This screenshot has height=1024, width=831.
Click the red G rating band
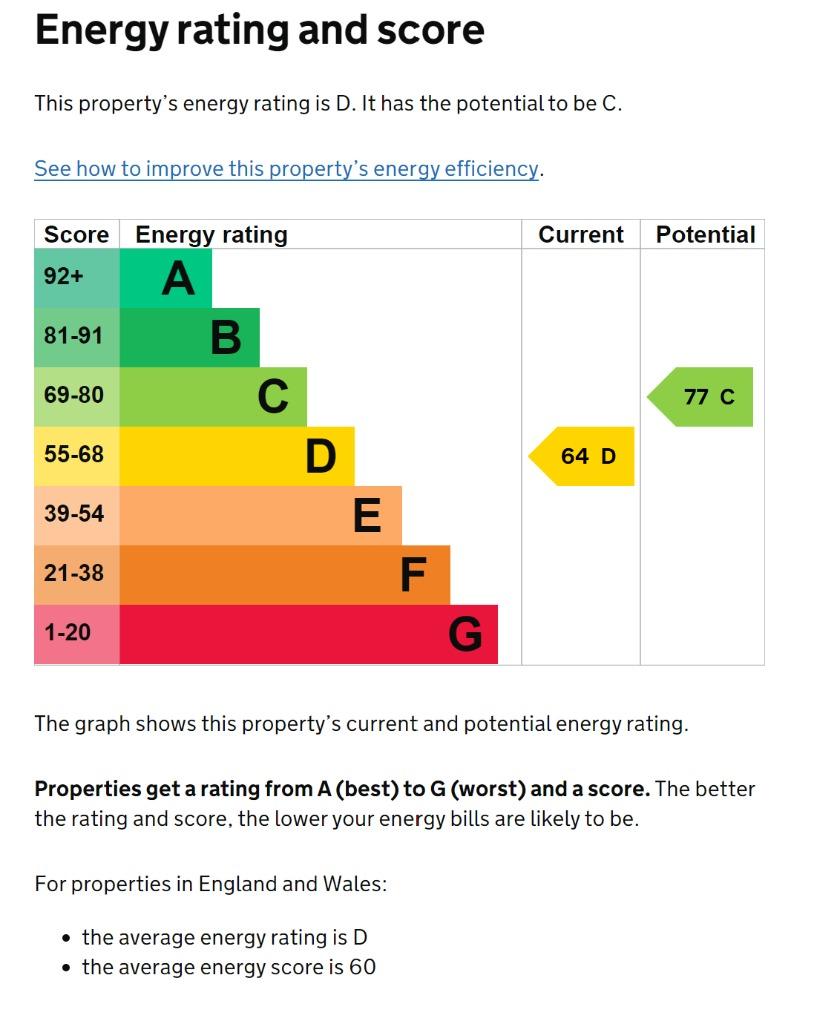tap(308, 634)
